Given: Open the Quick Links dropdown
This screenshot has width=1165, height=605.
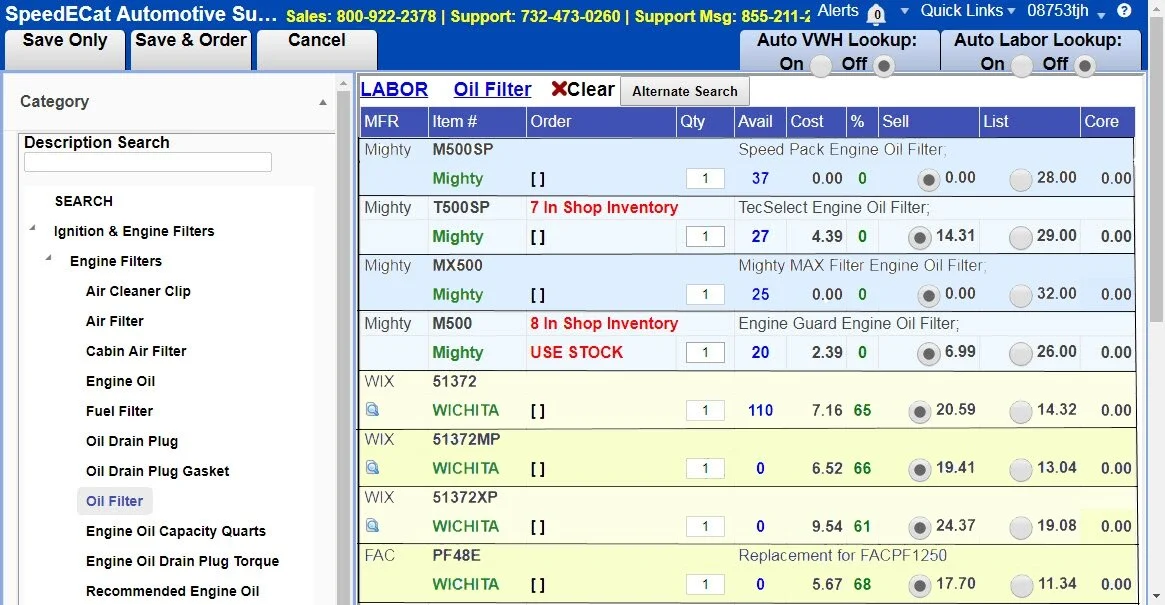Looking at the screenshot, I should click(x=967, y=10).
